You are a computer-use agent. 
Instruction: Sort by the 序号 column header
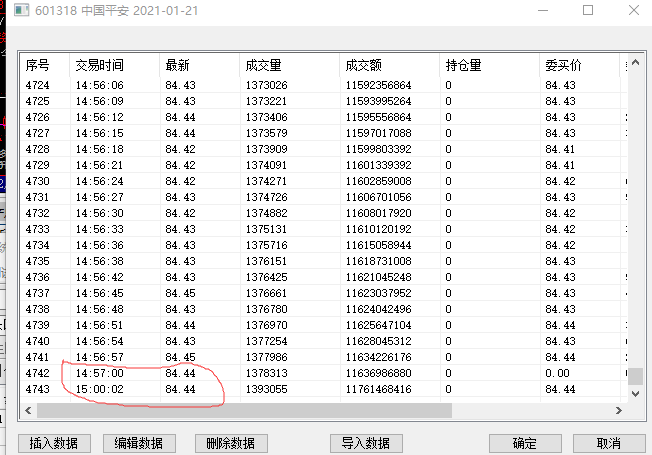(45, 65)
